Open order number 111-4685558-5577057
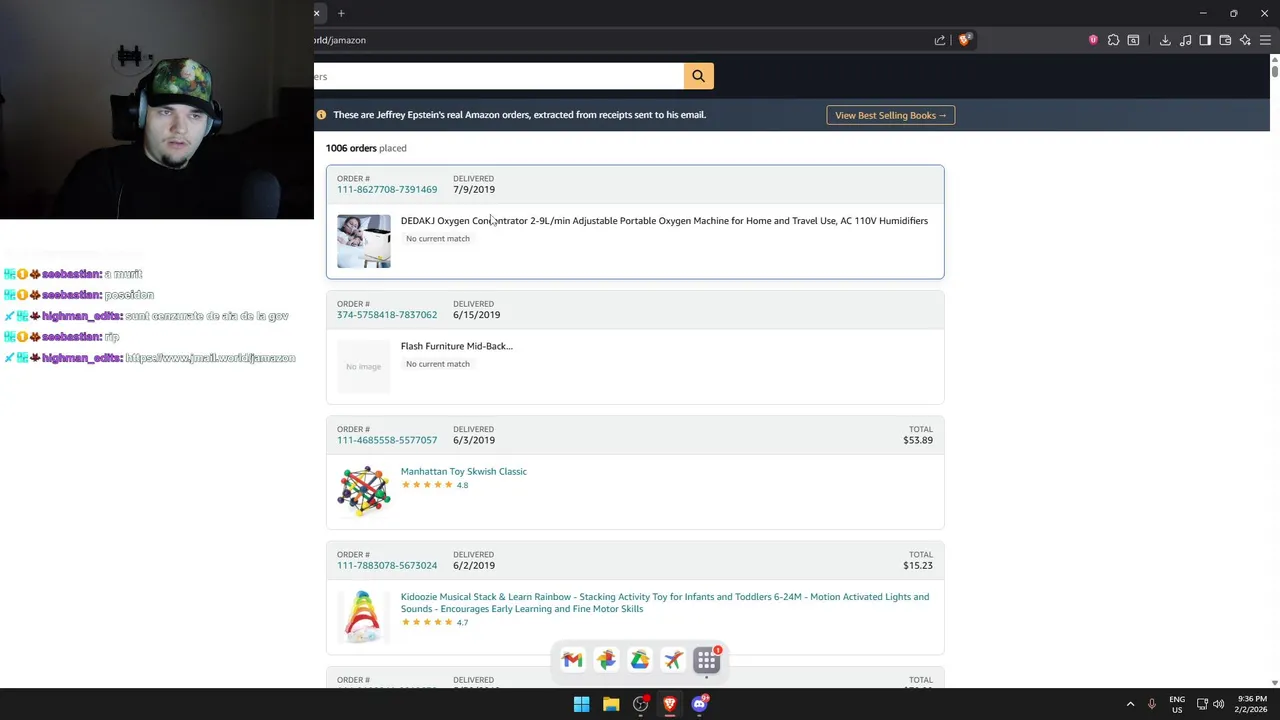This screenshot has width=1280, height=720. [387, 440]
